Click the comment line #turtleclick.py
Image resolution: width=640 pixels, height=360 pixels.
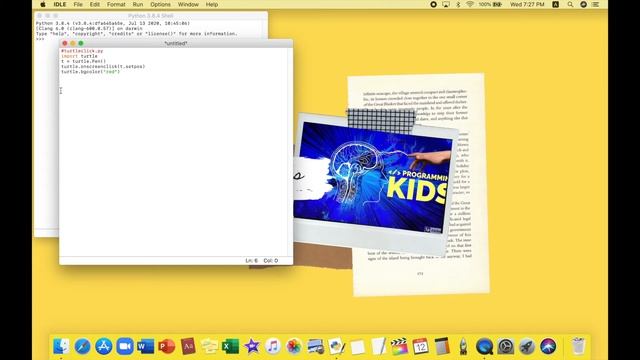82,51
